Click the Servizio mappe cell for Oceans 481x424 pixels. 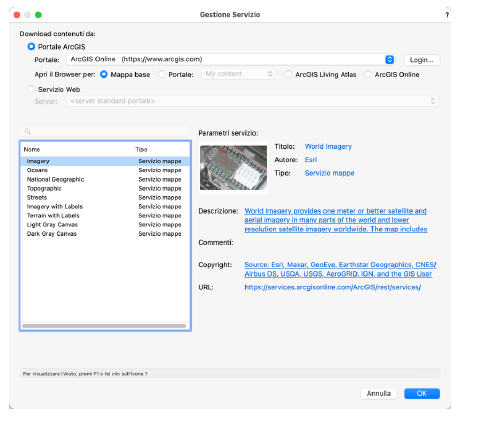click(x=160, y=170)
